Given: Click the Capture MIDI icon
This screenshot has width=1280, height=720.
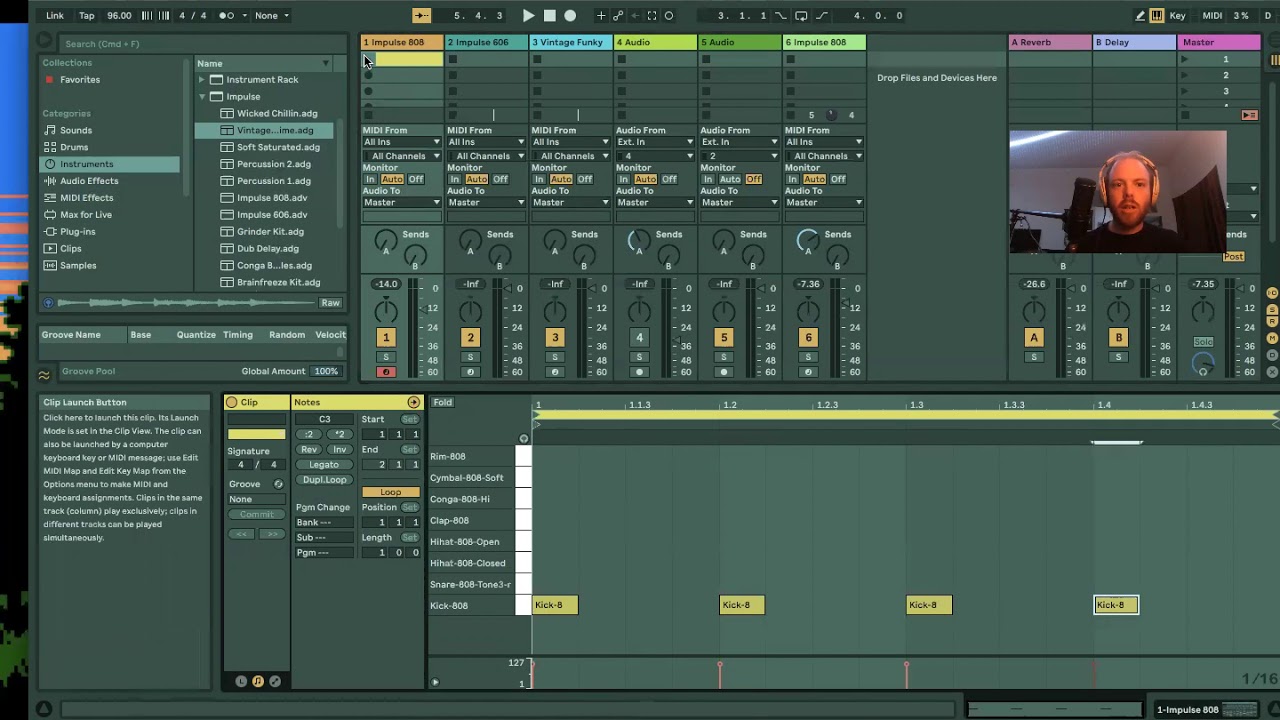Looking at the screenshot, I should coord(652,15).
